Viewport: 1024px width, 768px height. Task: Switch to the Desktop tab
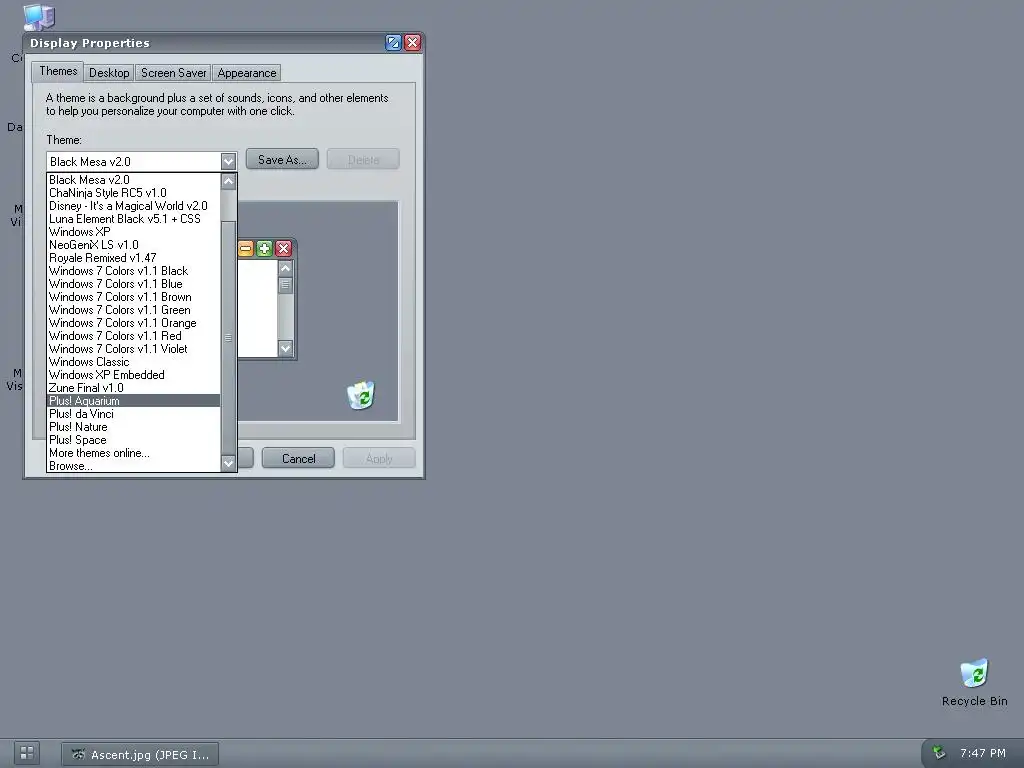[109, 72]
